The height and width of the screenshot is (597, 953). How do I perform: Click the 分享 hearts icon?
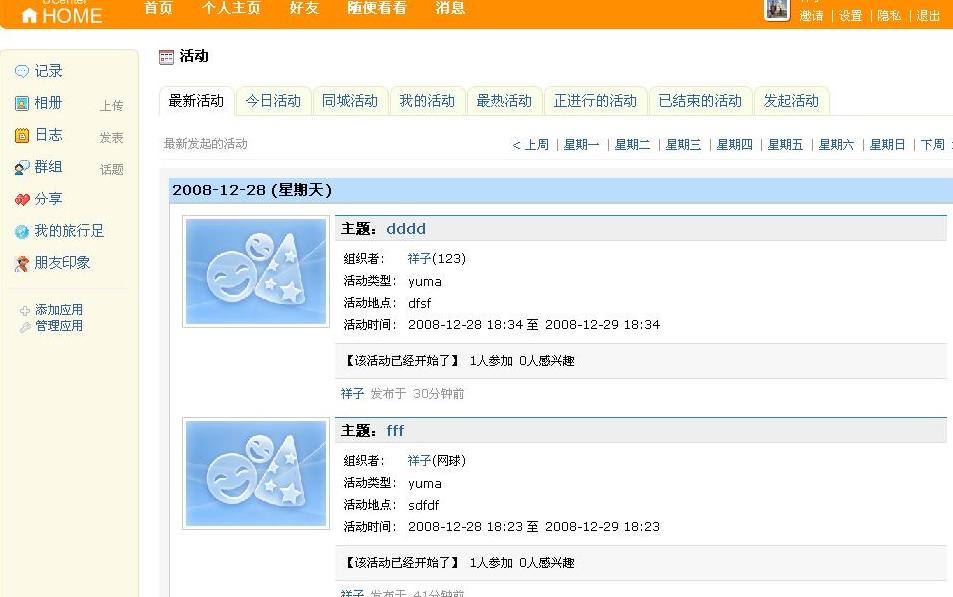(x=22, y=199)
